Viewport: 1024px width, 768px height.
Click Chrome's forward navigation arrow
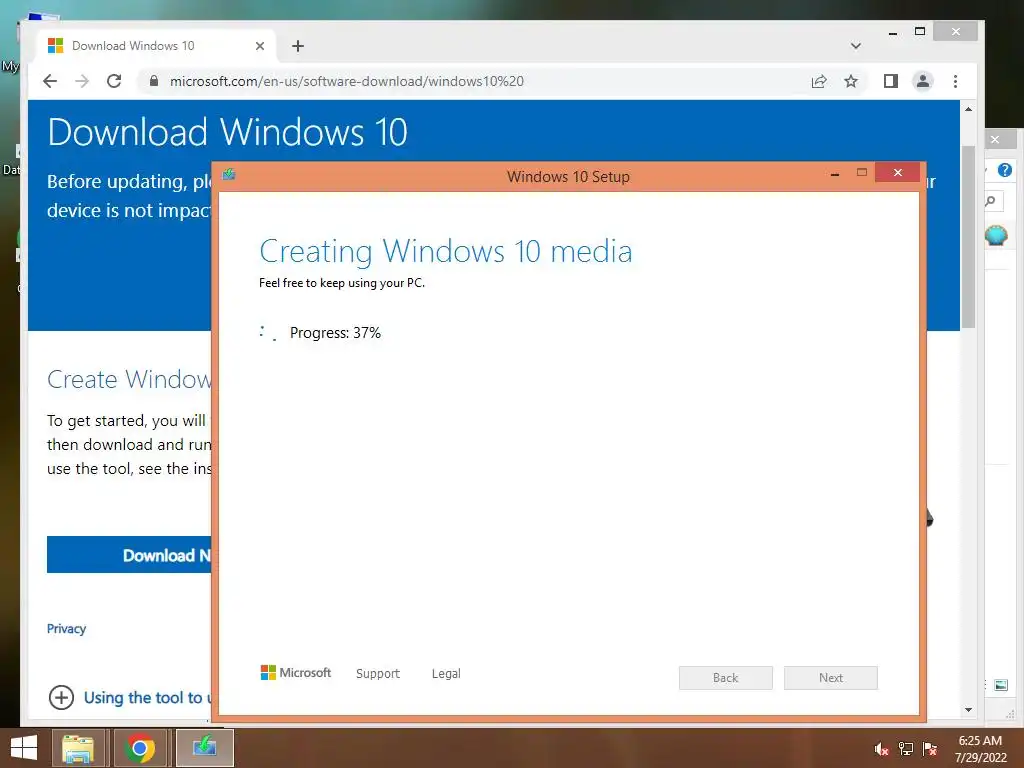click(x=82, y=81)
